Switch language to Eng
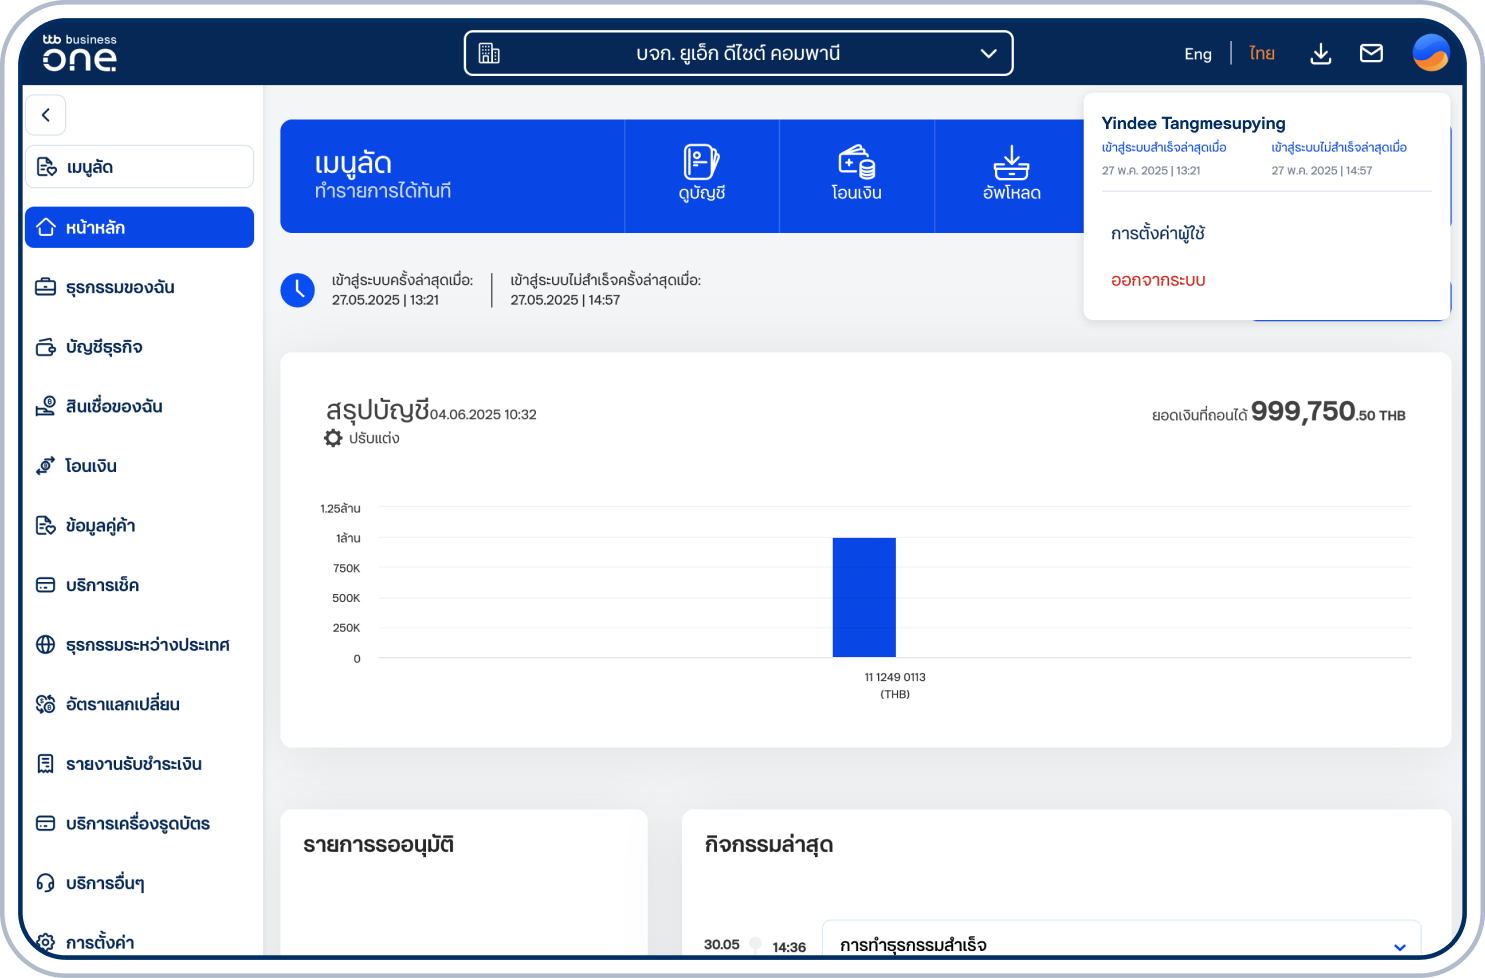 [x=1198, y=54]
